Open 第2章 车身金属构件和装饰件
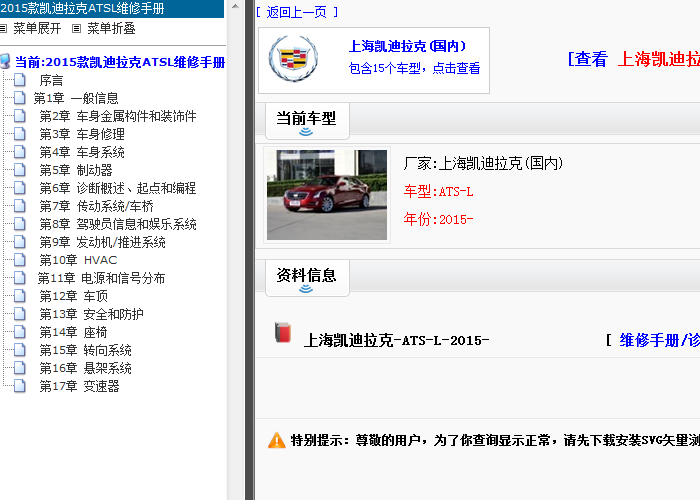The image size is (700, 500). click(x=118, y=116)
